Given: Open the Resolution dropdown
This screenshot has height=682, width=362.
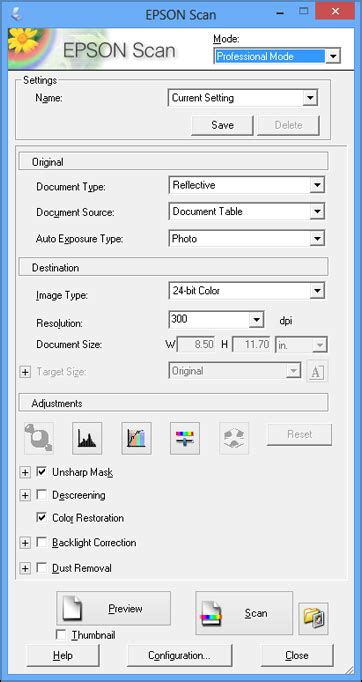Looking at the screenshot, I should pos(216,320).
